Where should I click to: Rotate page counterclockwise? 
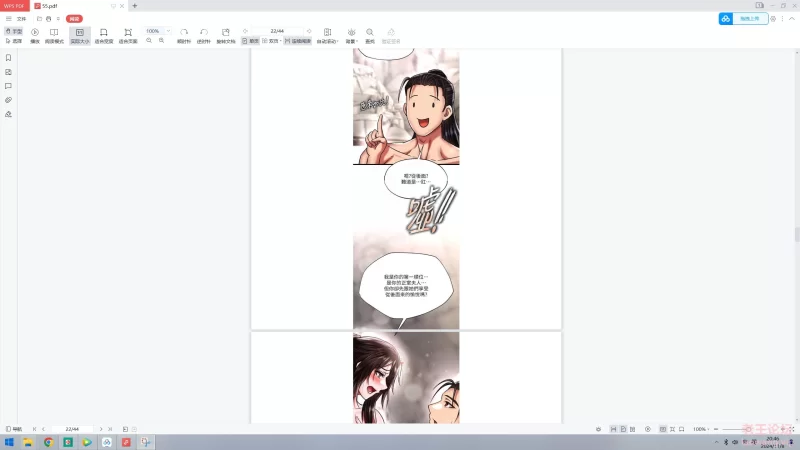click(204, 36)
